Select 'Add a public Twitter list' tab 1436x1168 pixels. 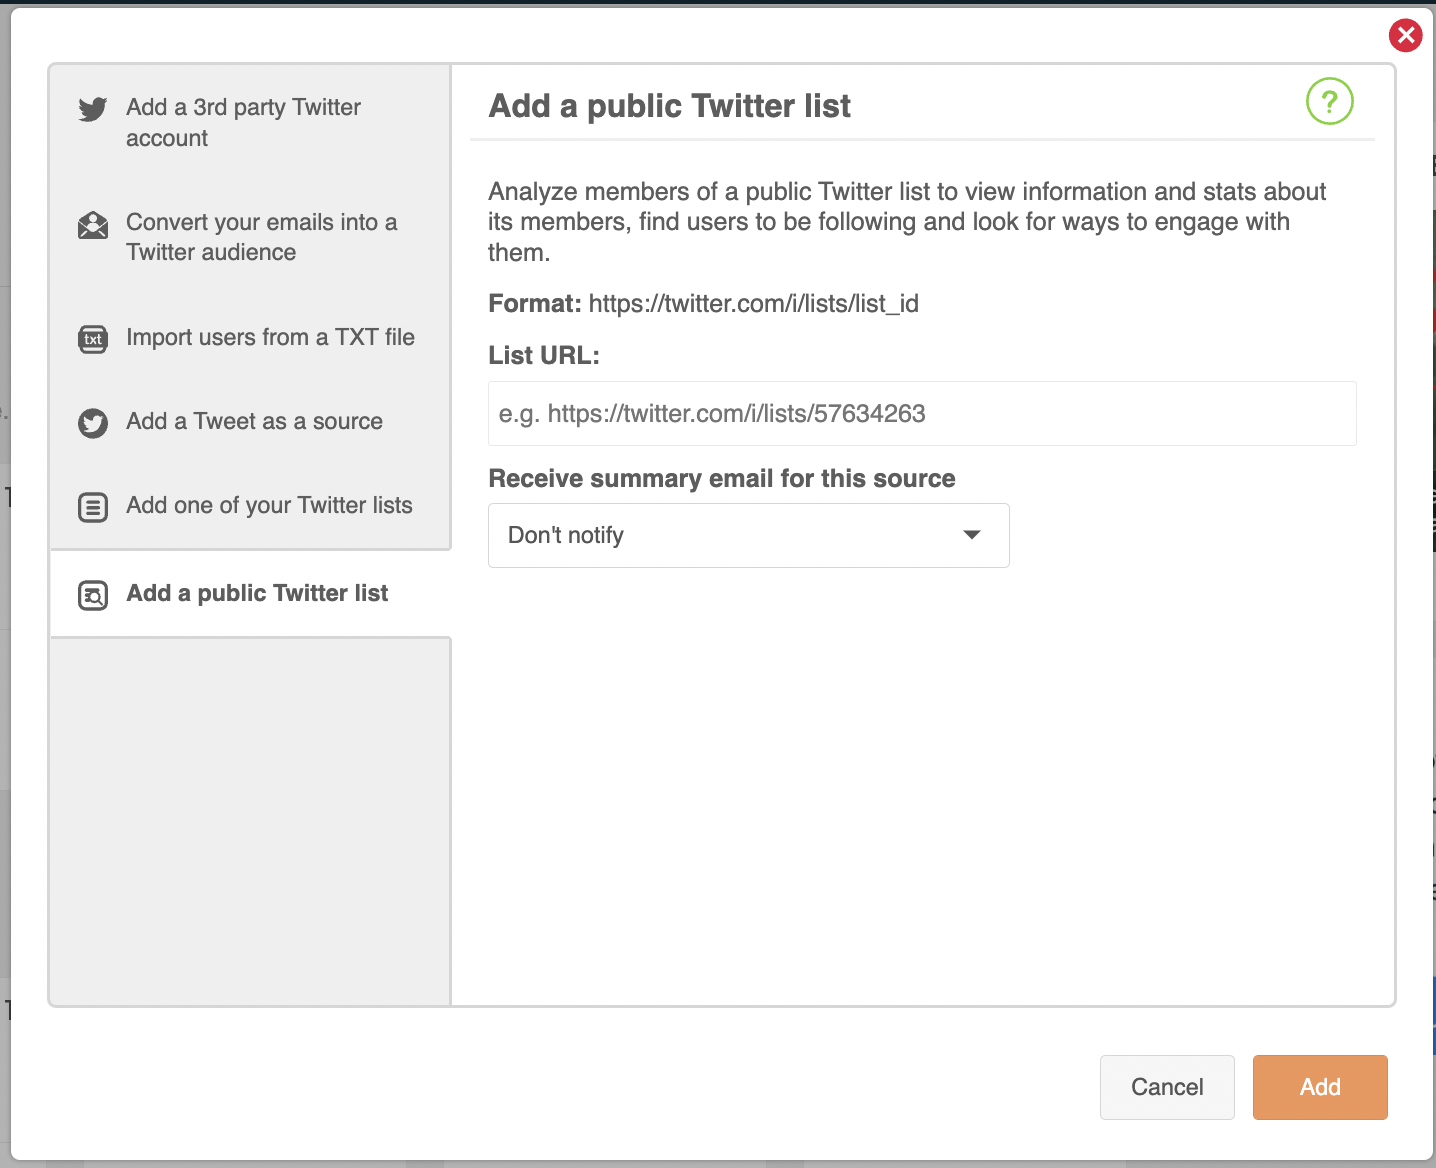tap(250, 593)
